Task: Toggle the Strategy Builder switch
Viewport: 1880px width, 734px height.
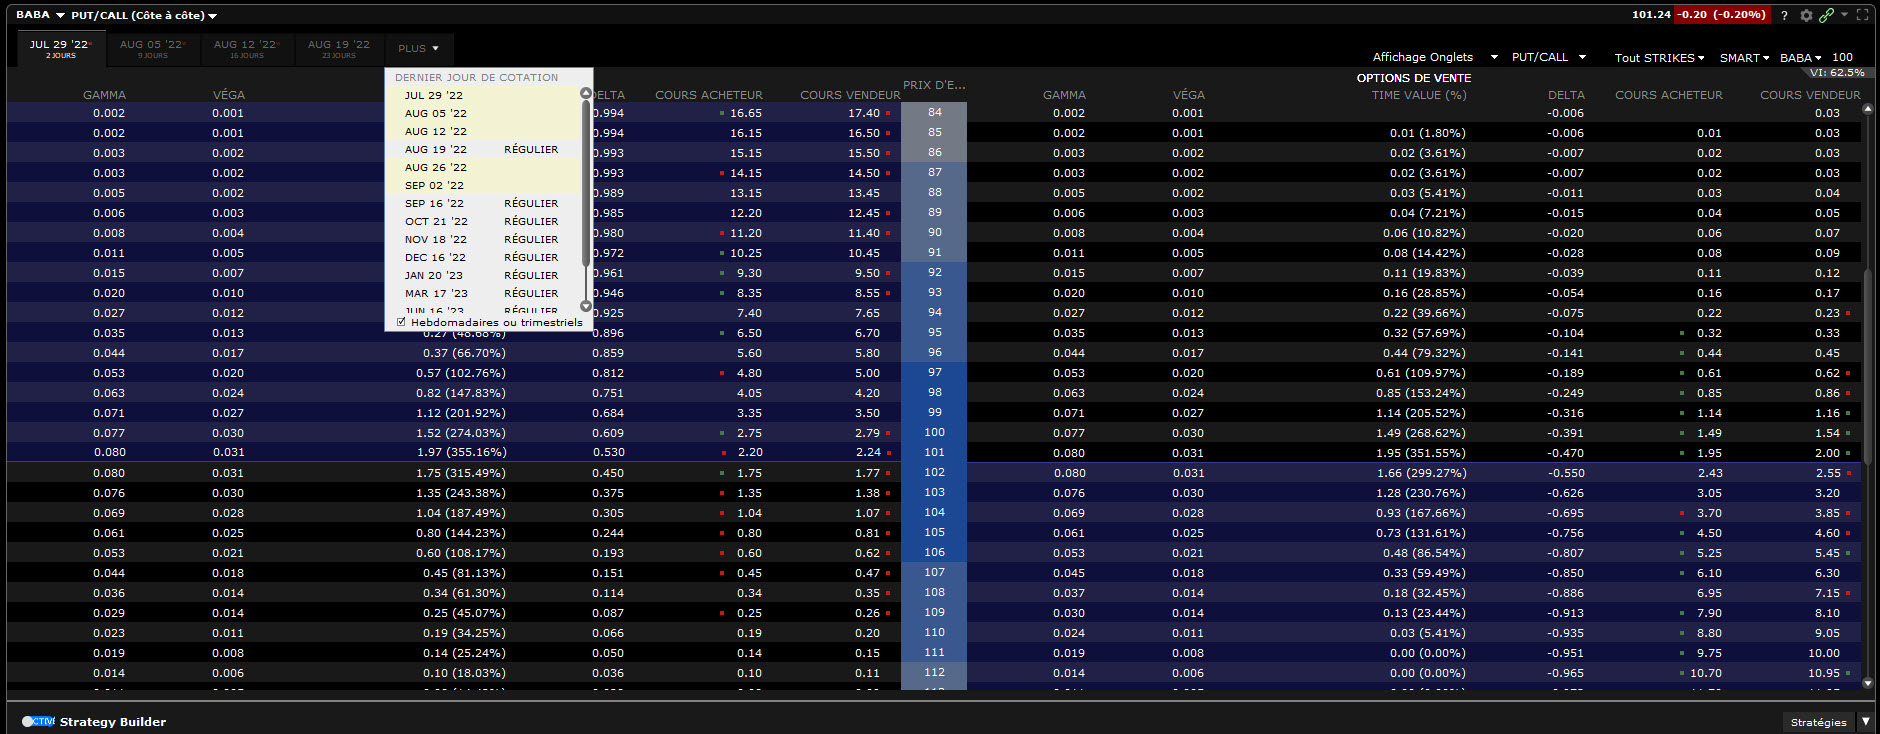Action: coord(37,721)
